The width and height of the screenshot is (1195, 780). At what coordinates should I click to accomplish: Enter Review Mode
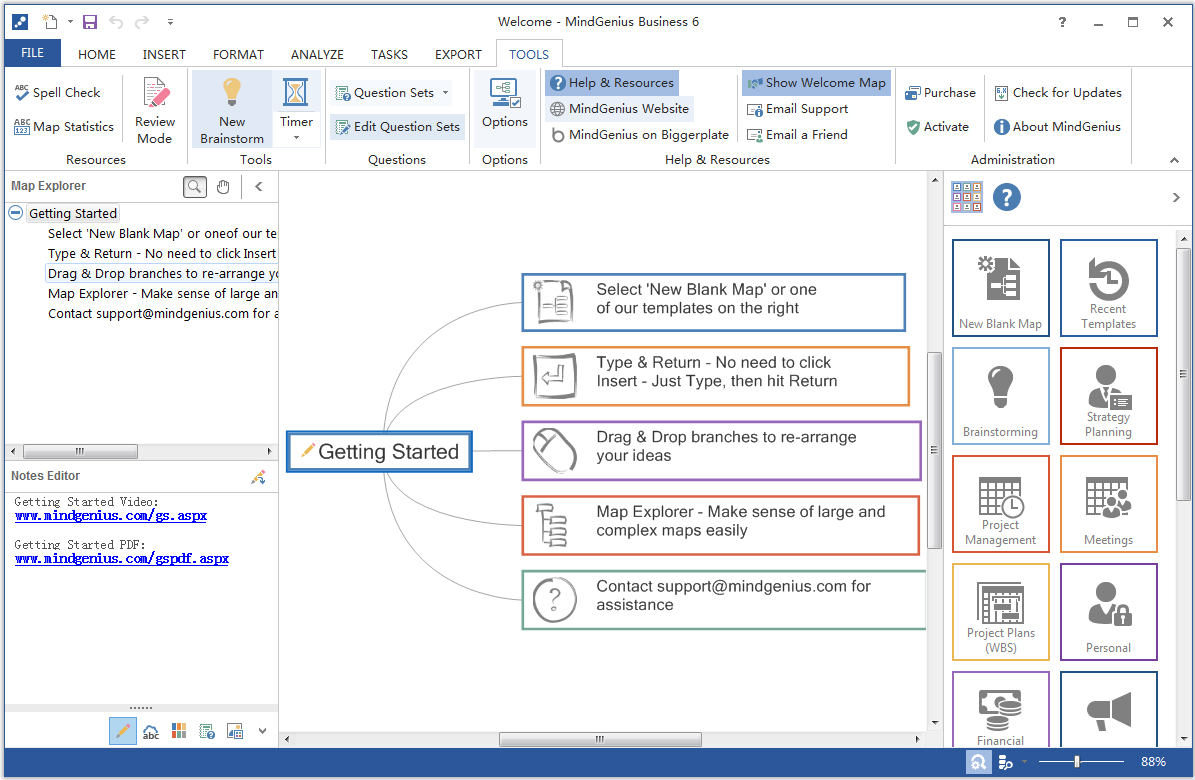[x=155, y=111]
